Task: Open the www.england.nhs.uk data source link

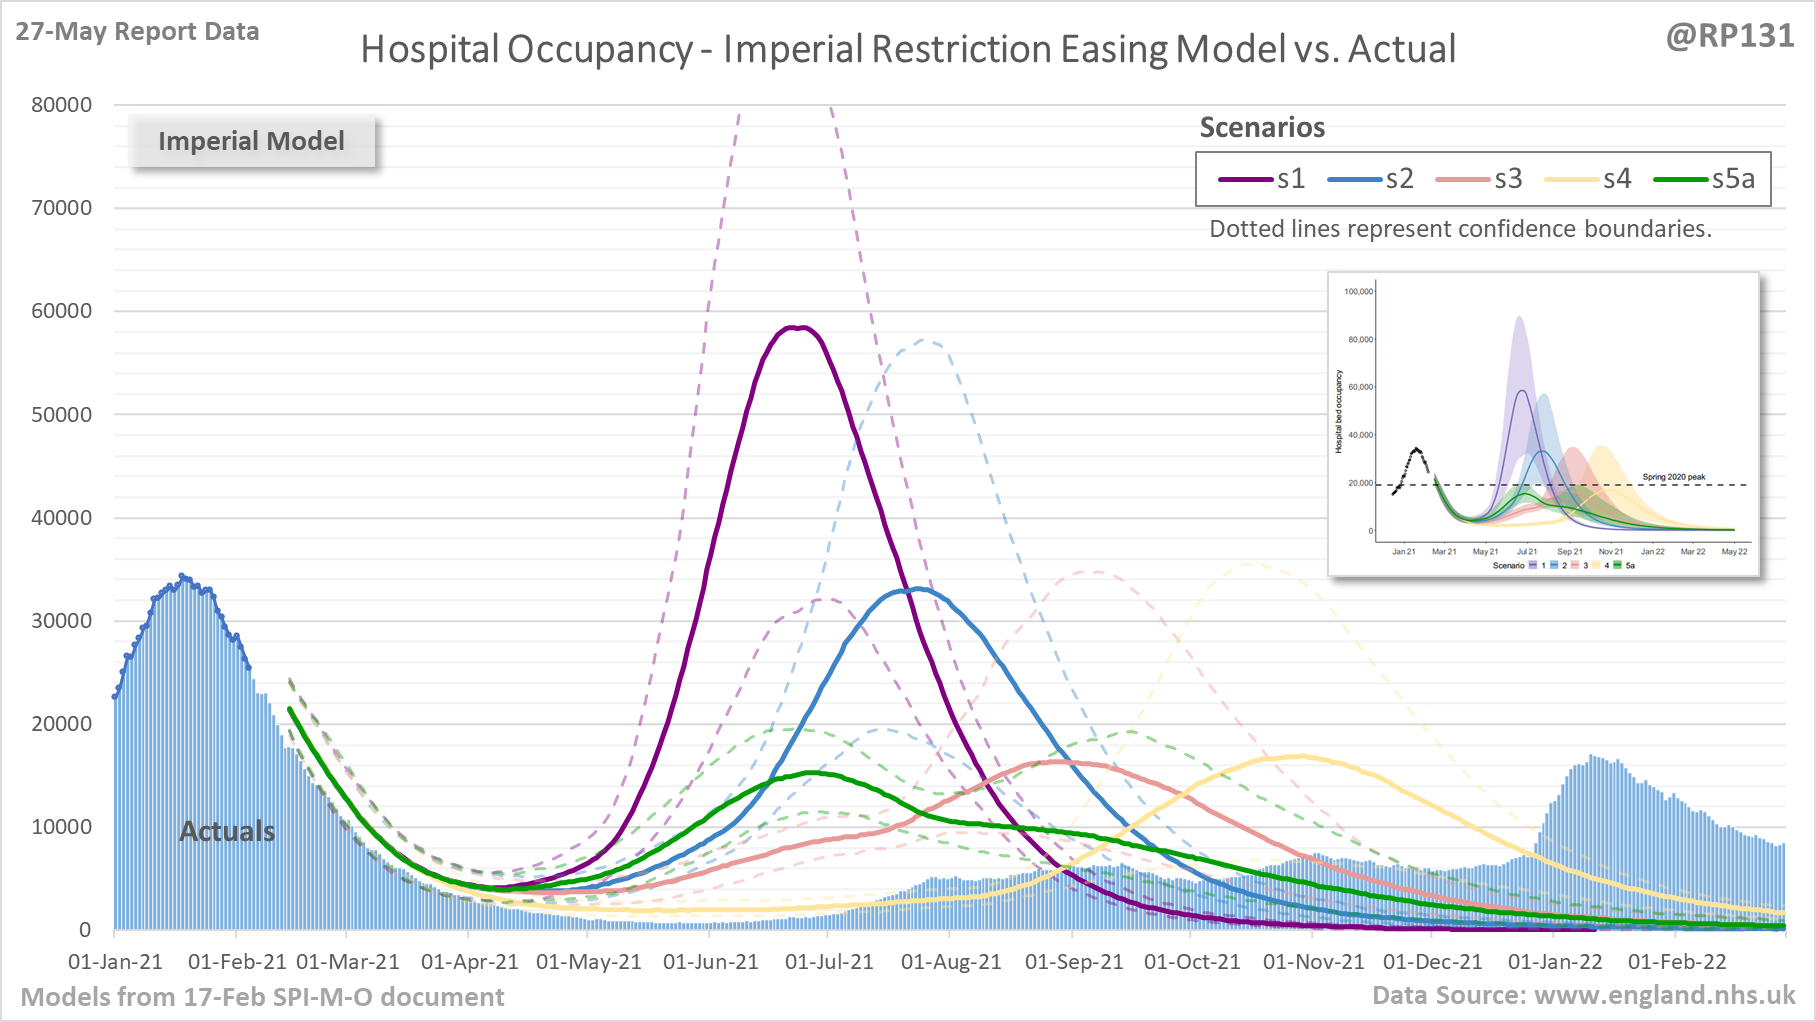Action: click(x=1665, y=995)
